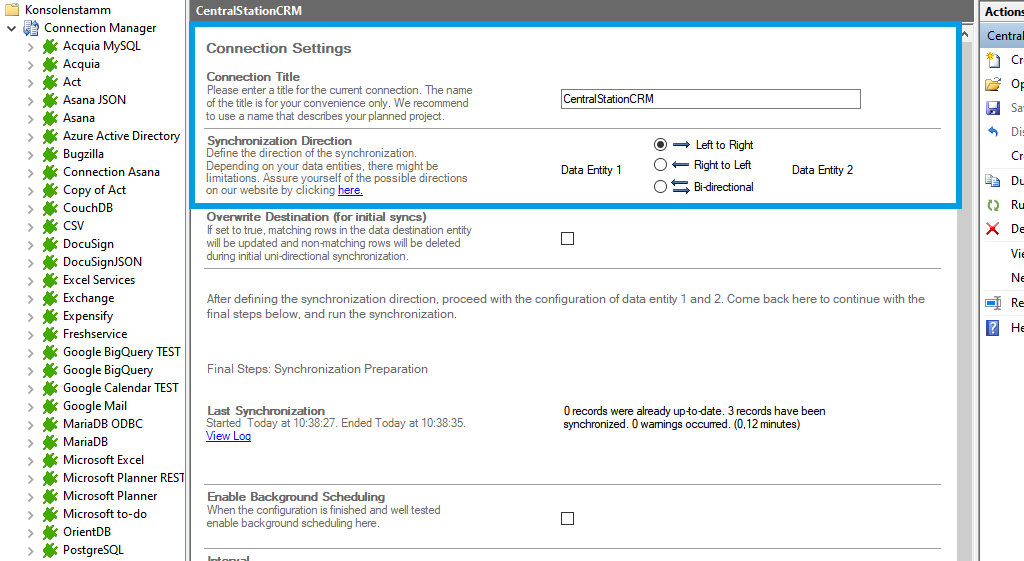Tick the Enable Background Scheduling checkbox
Screen dimensions: 1024x561
pyautogui.click(x=567, y=518)
